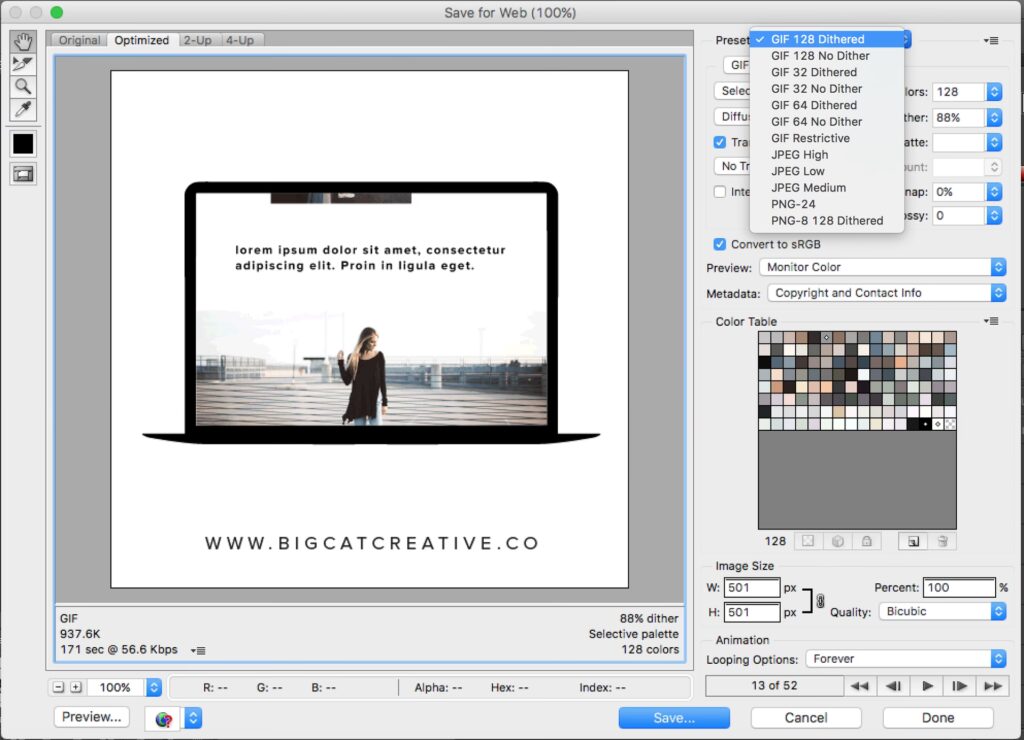Viewport: 1024px width, 740px height.
Task: Toggle slices visibility icon
Action: click(23, 174)
